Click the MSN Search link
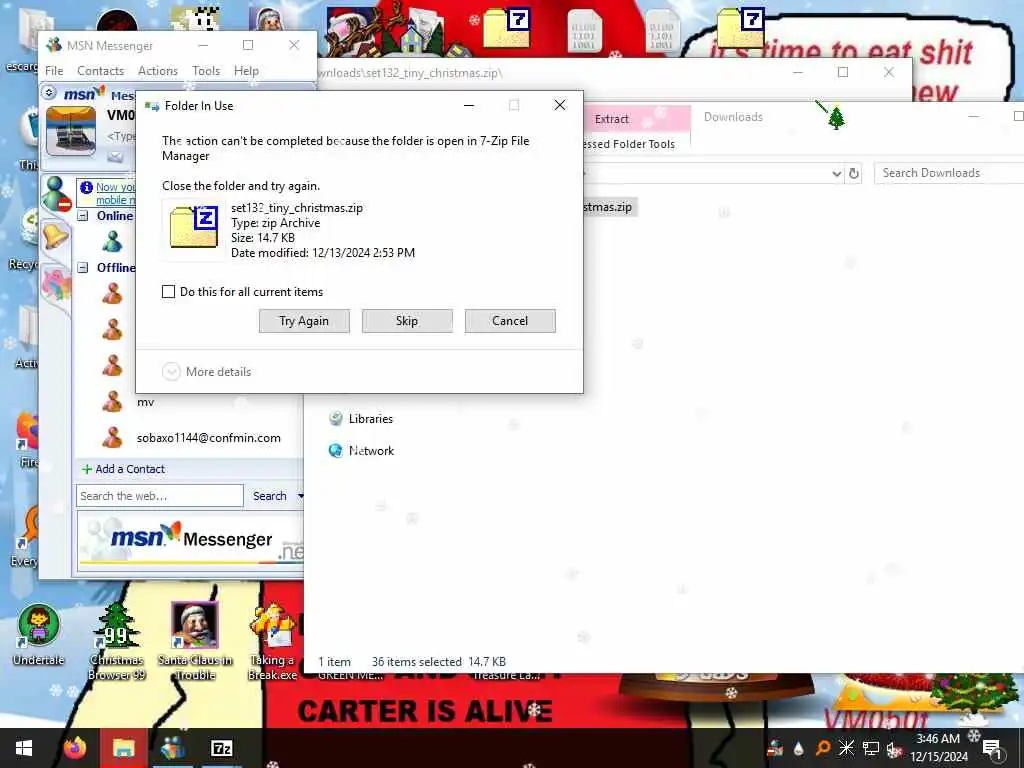The height and width of the screenshot is (768, 1024). [270, 496]
